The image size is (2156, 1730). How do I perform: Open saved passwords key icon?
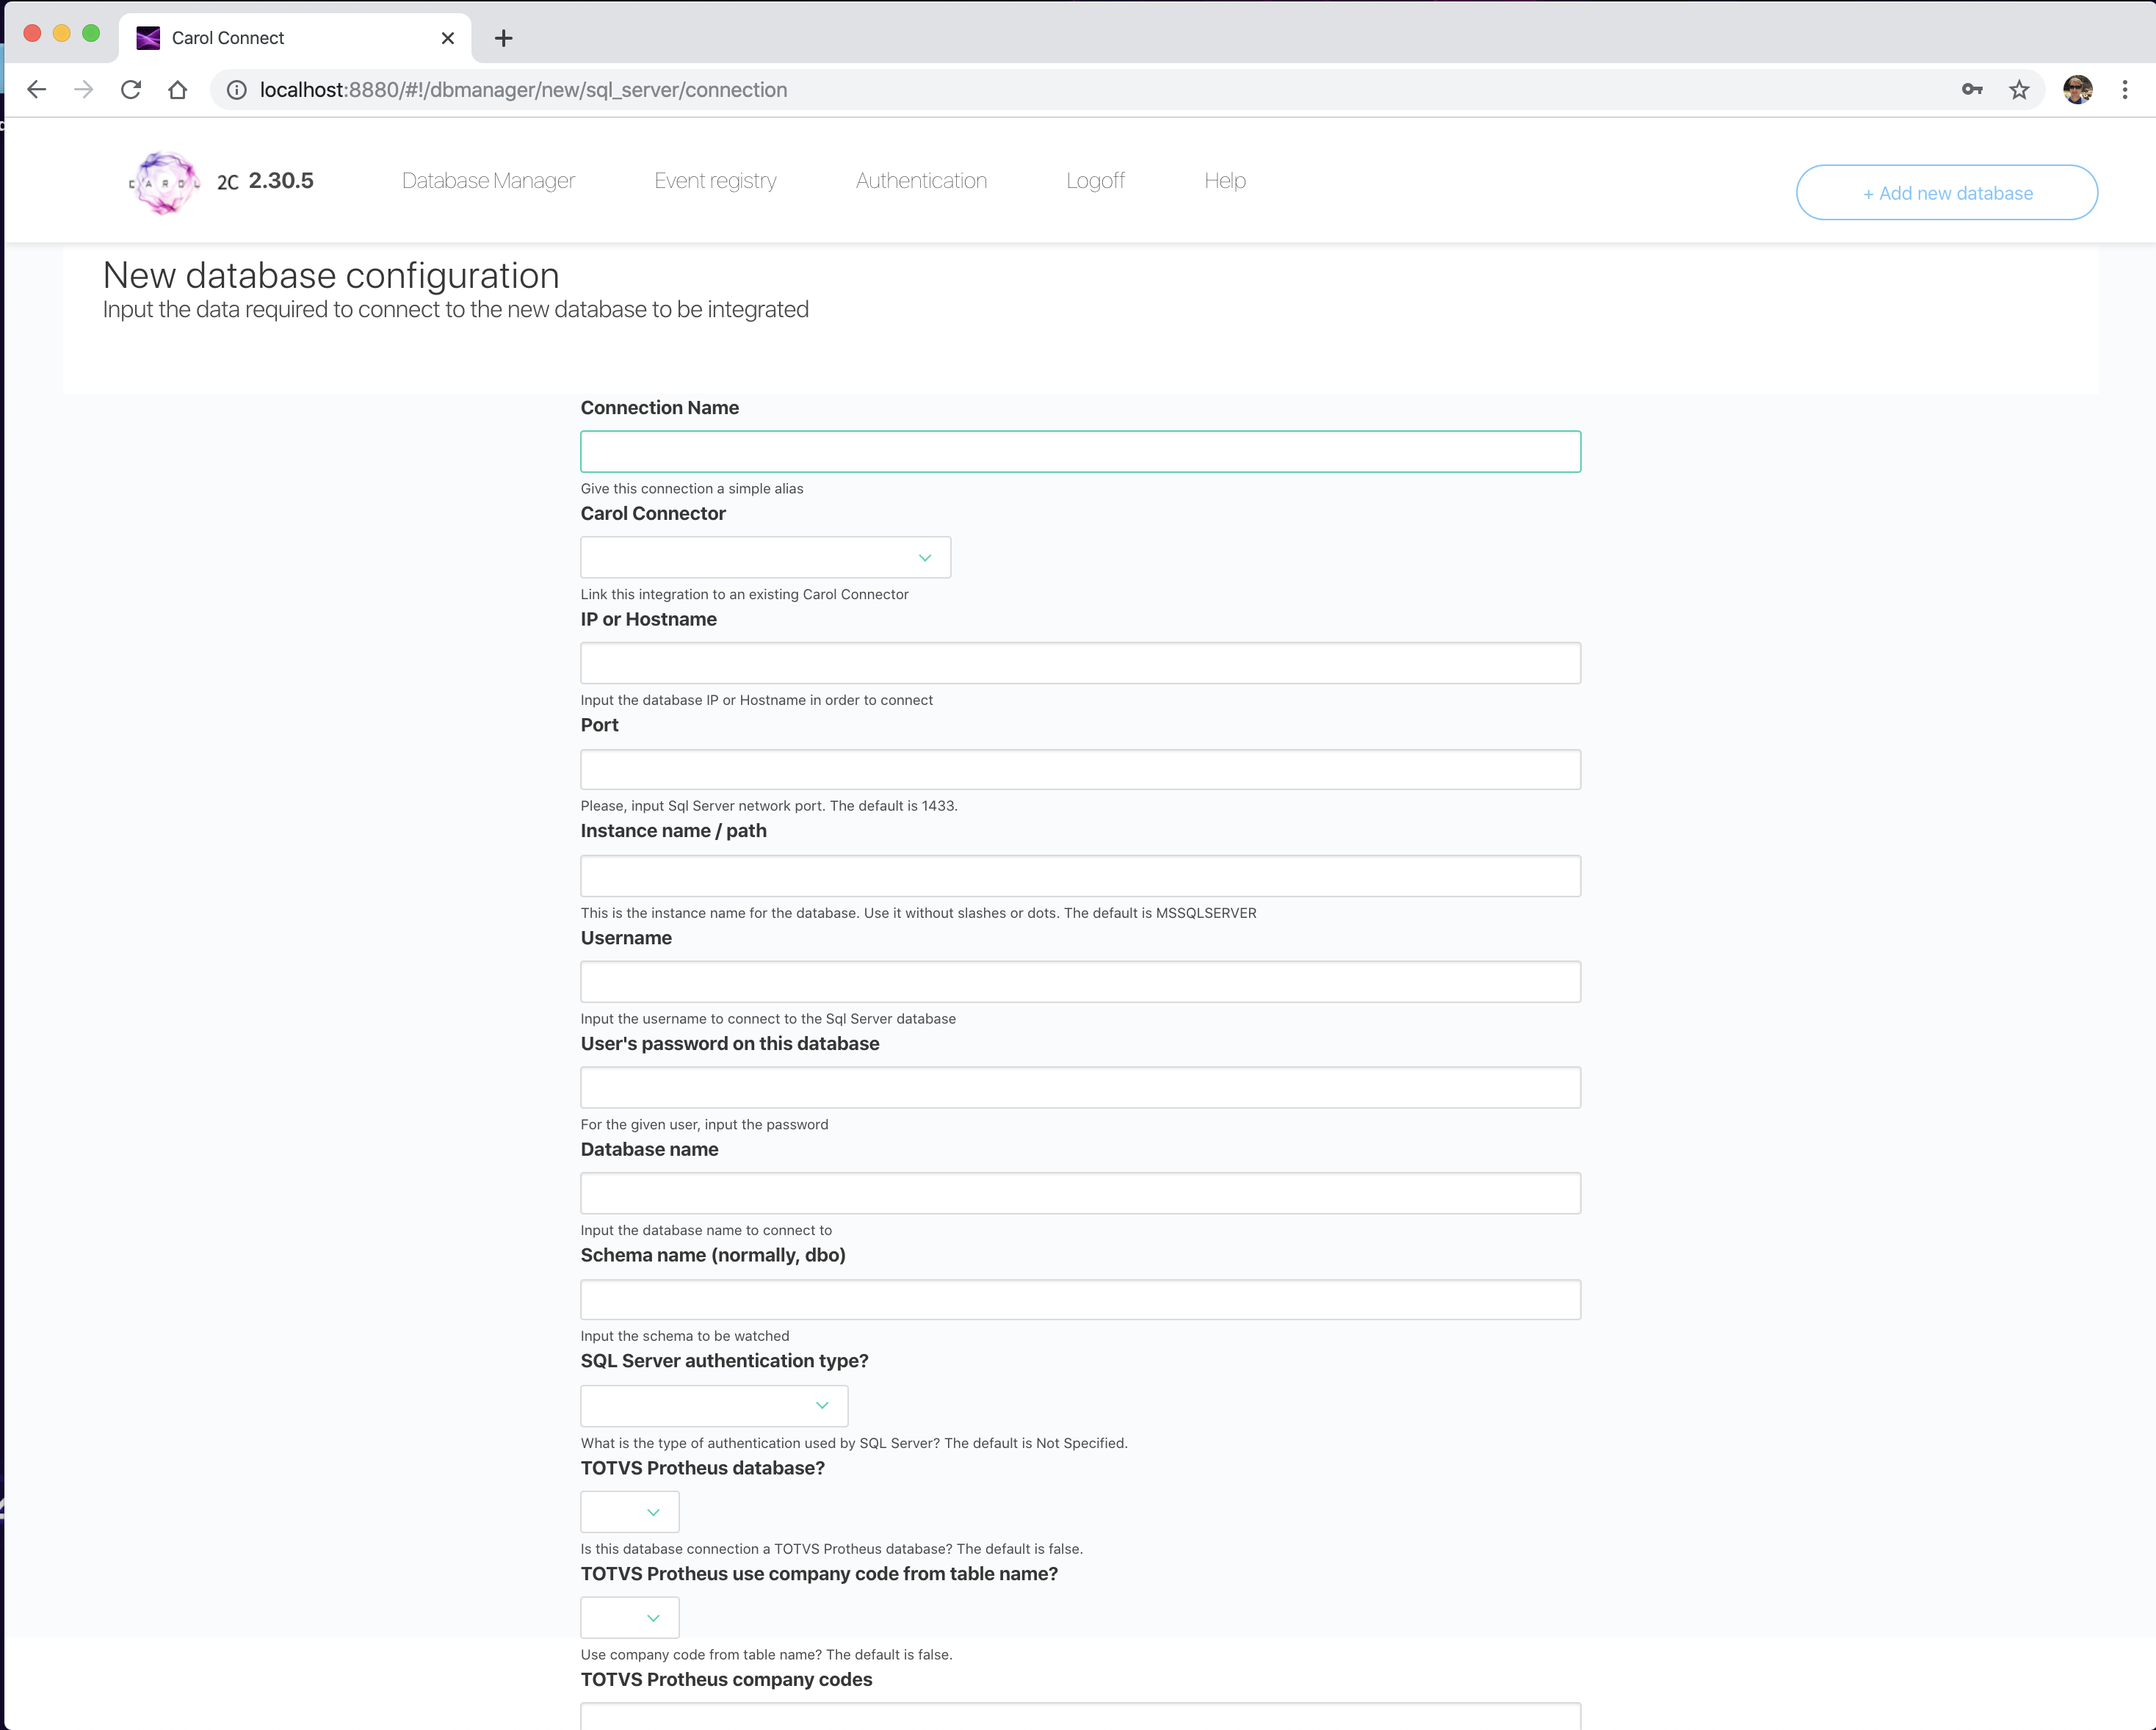click(x=1971, y=90)
